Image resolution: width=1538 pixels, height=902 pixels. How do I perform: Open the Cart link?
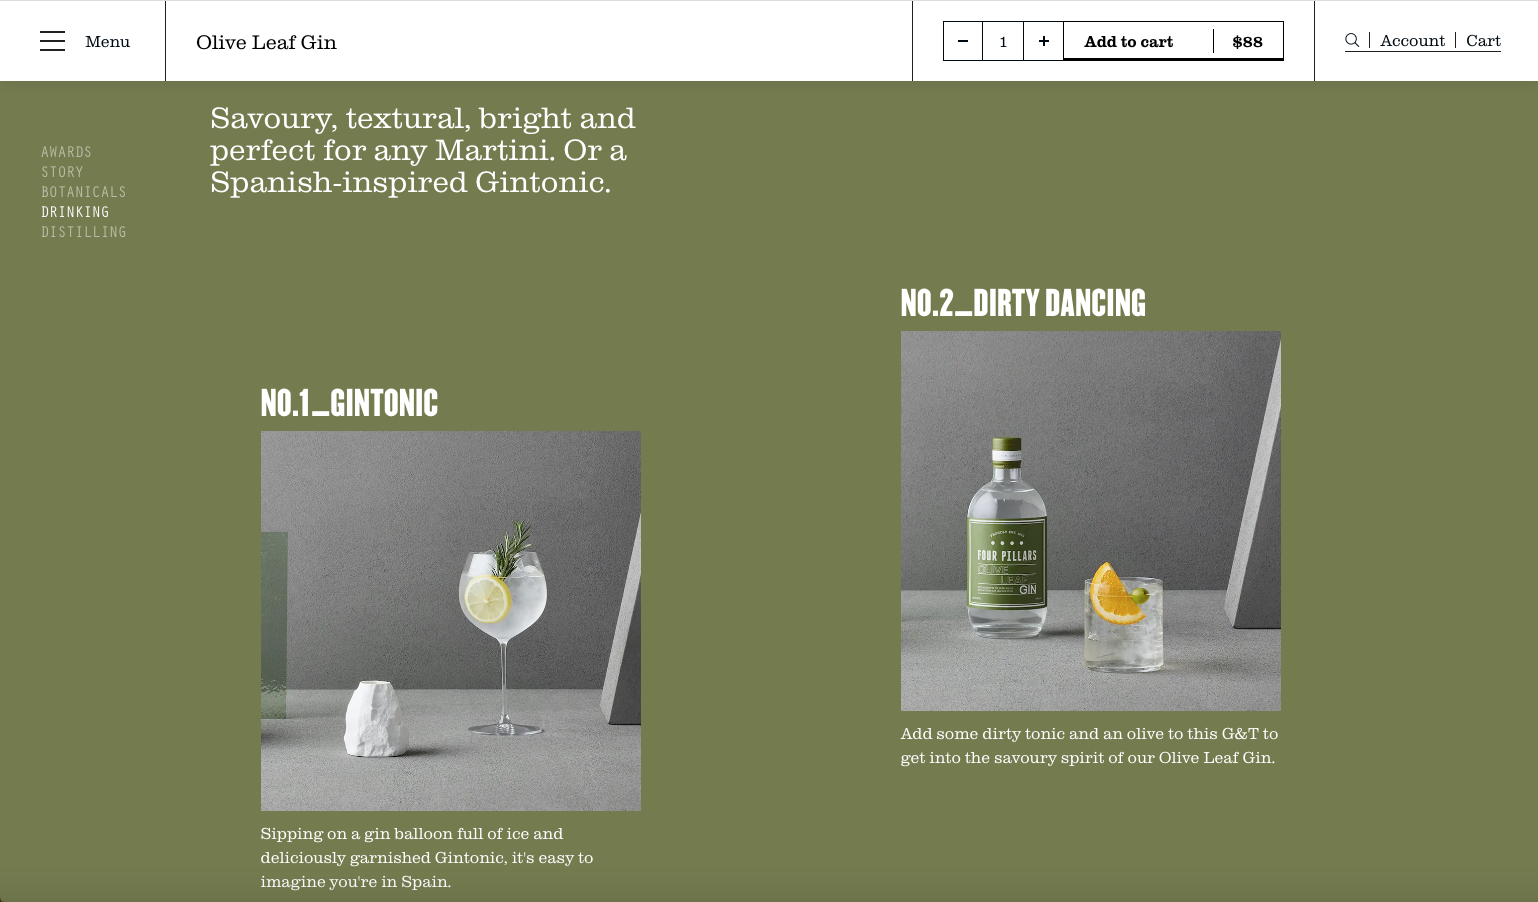coord(1483,40)
